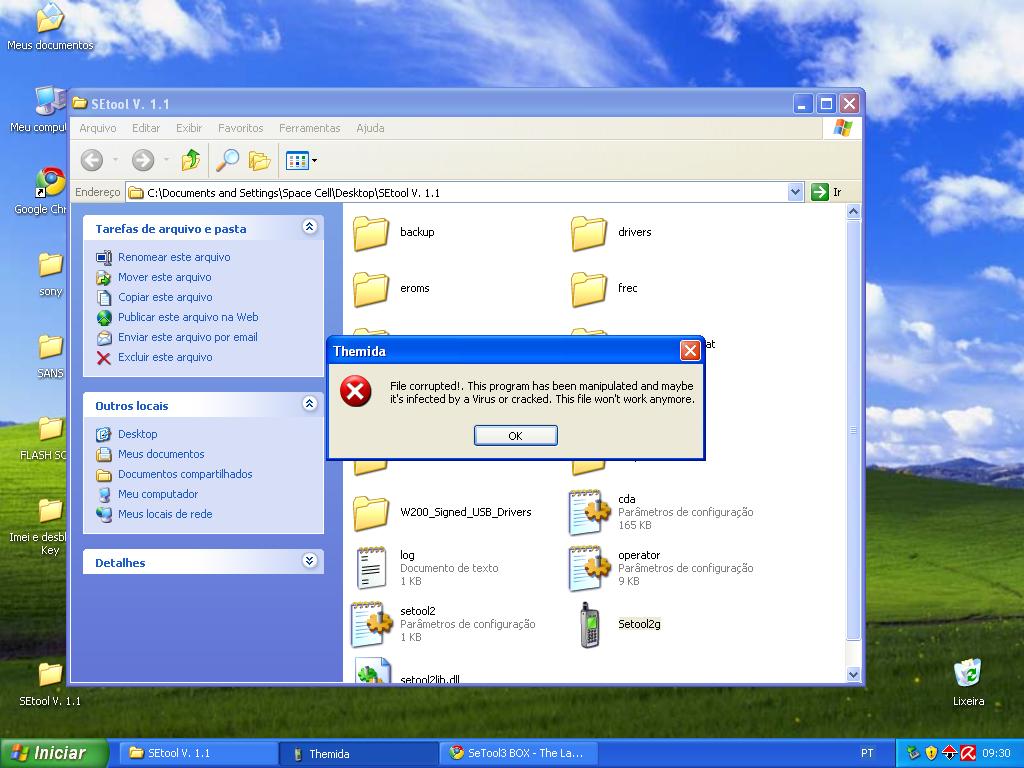Open the Lixeira recycle bin
The image size is (1024, 768).
(x=968, y=682)
